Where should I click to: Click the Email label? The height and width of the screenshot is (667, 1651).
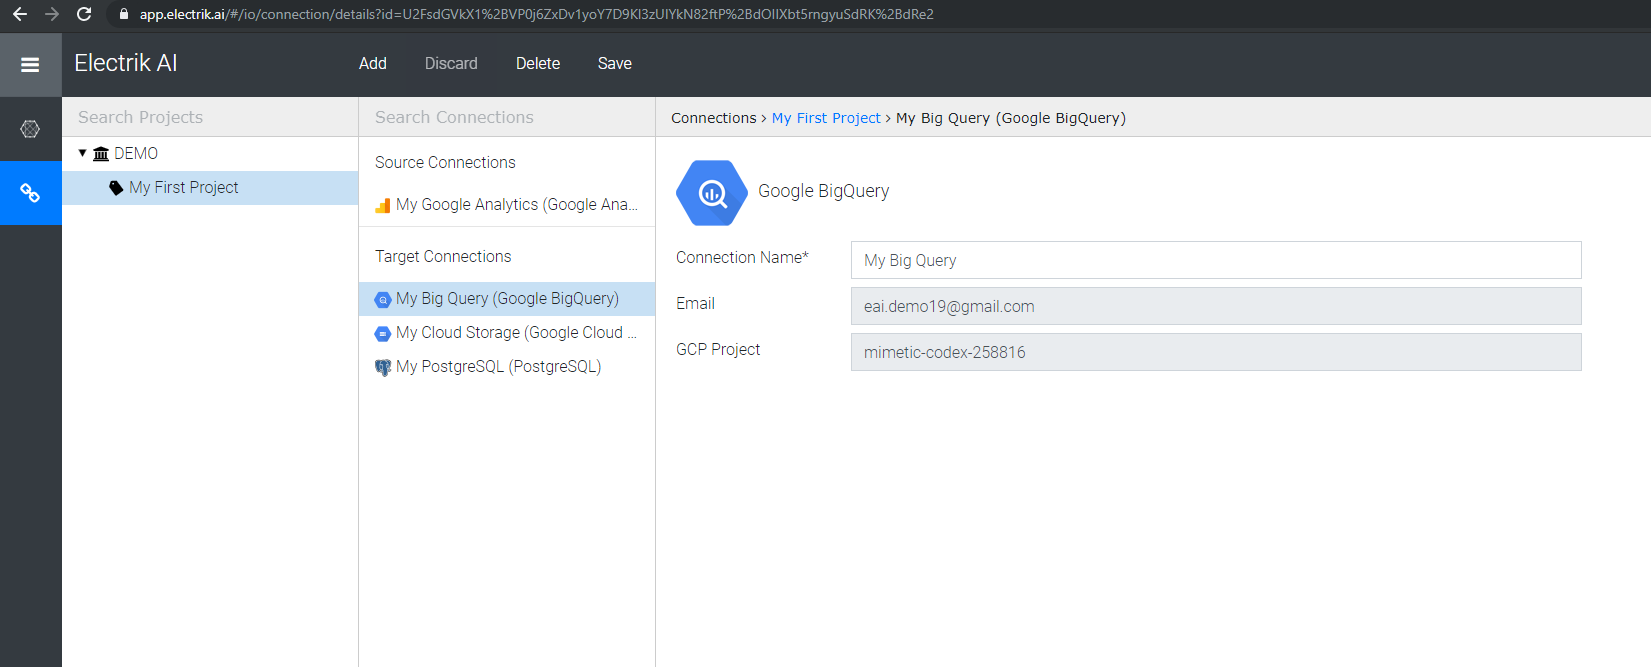[695, 303]
